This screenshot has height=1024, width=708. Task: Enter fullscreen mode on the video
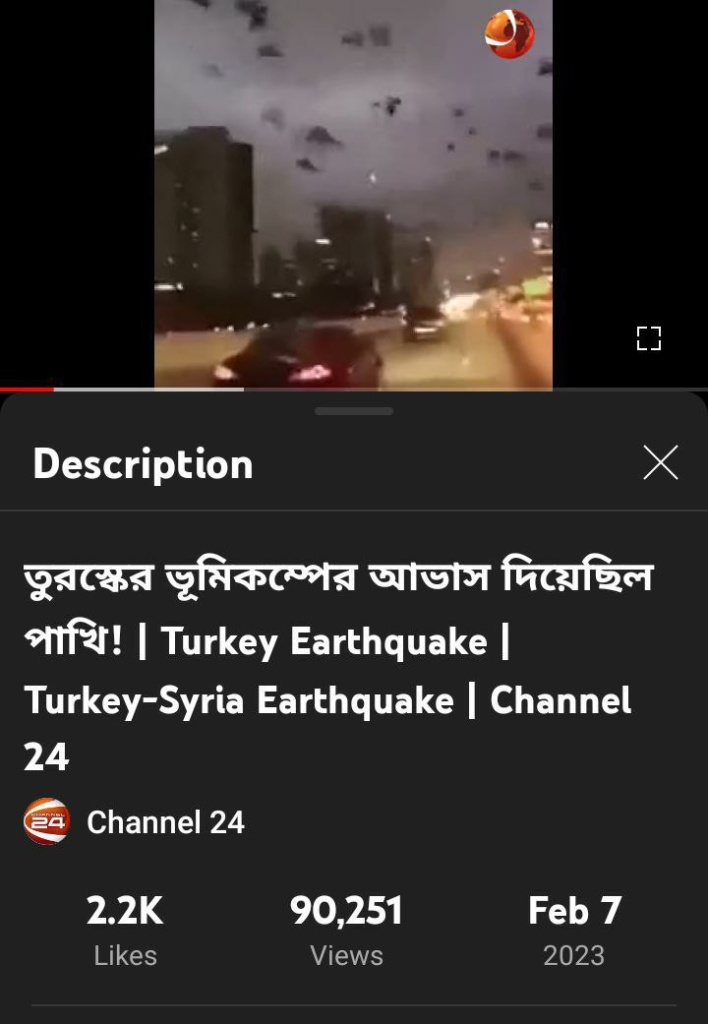click(x=649, y=338)
